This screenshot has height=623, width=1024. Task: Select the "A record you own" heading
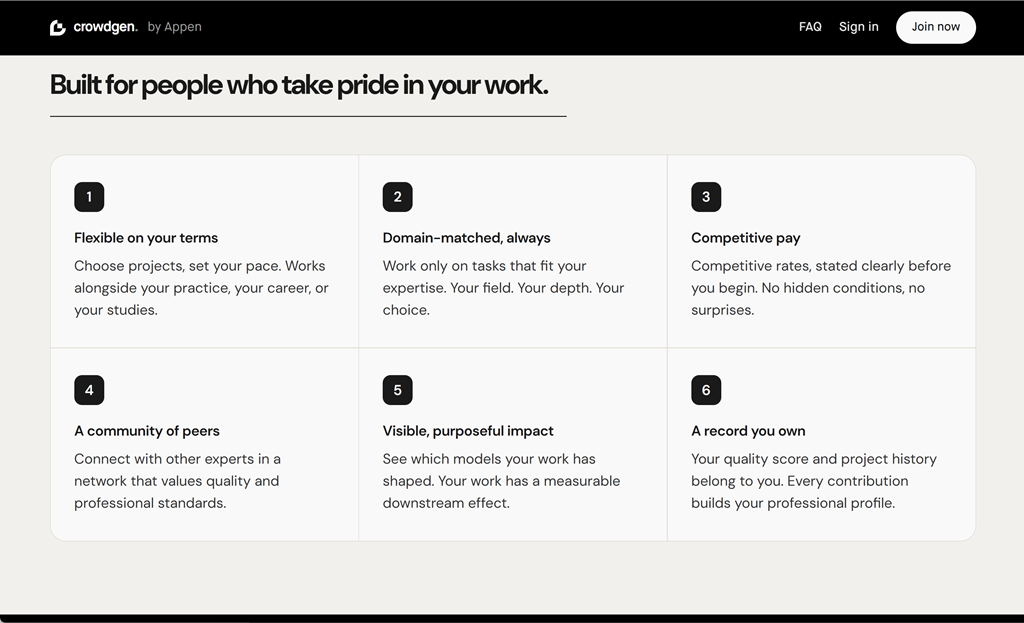coord(748,431)
